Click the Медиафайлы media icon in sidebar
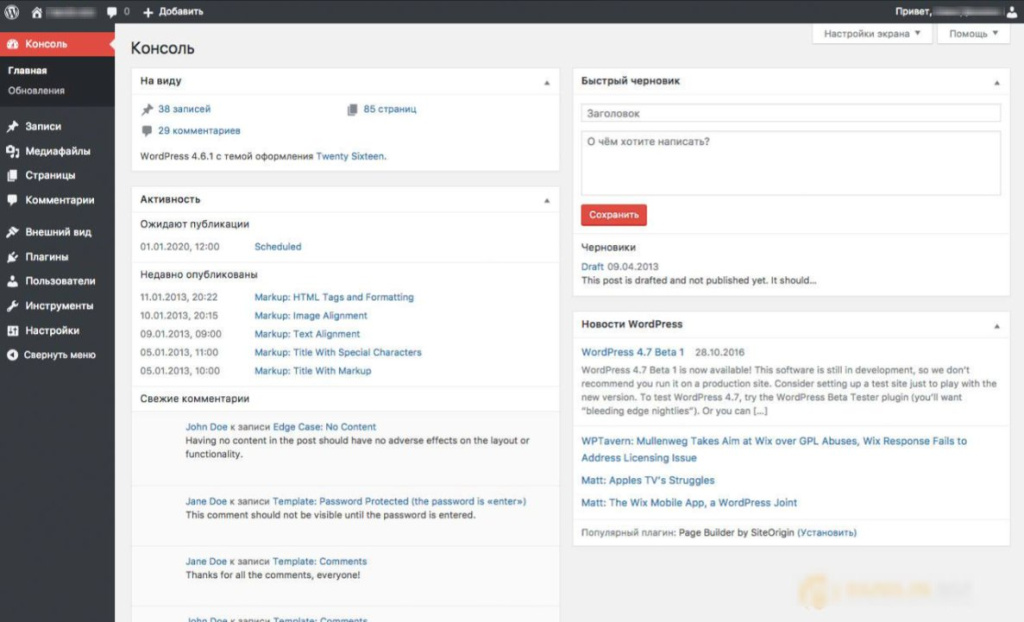The height and width of the screenshot is (622, 1024). tap(12, 151)
